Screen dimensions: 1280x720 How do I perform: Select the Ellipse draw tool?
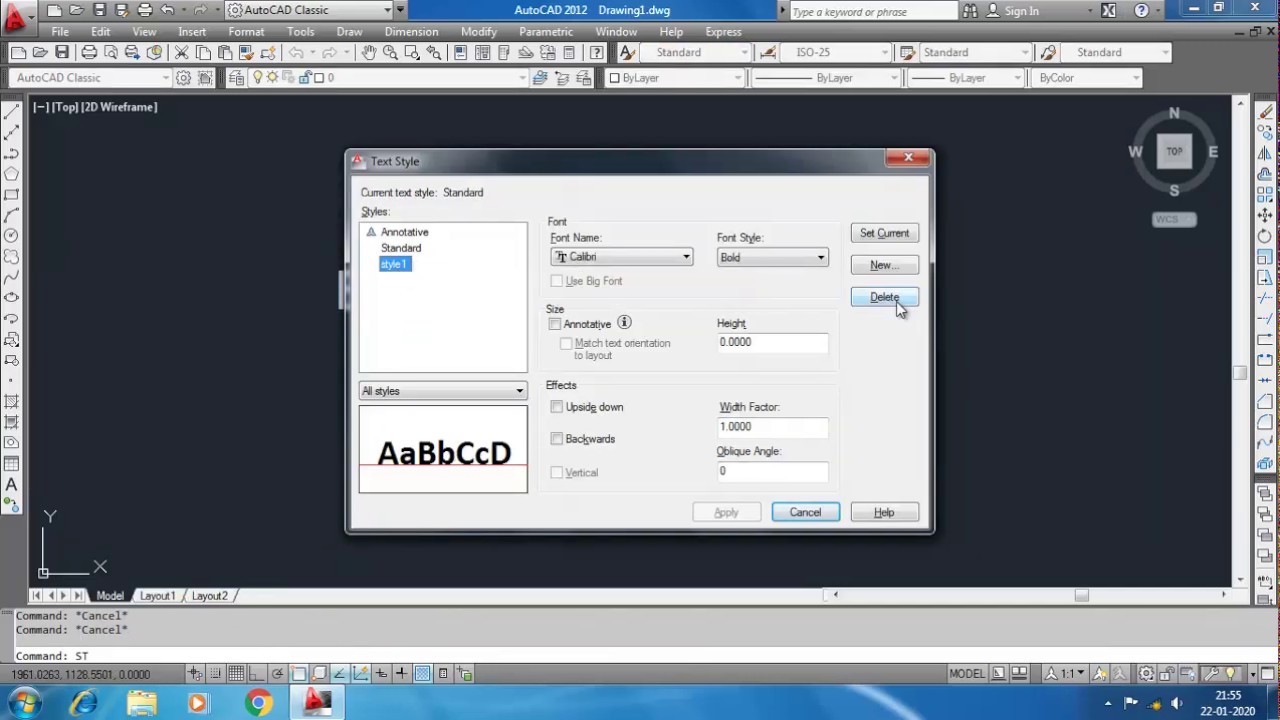[11, 298]
